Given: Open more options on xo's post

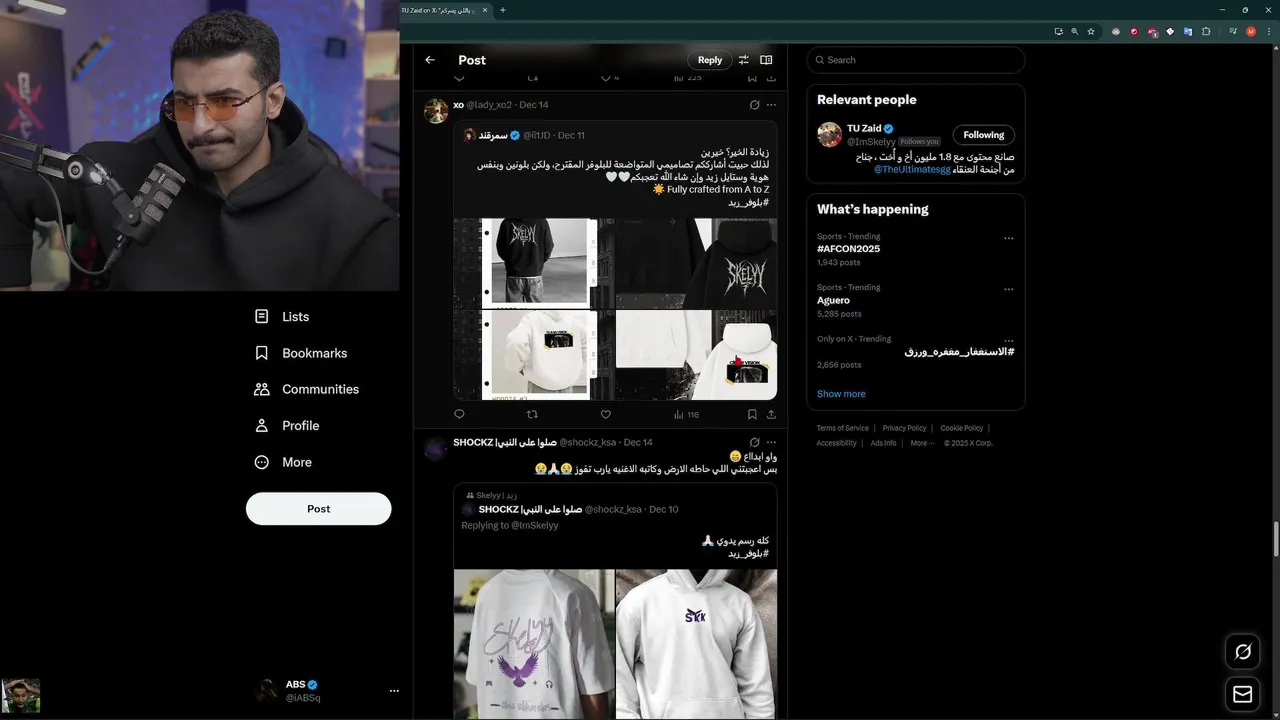Looking at the screenshot, I should pyautogui.click(x=771, y=105).
